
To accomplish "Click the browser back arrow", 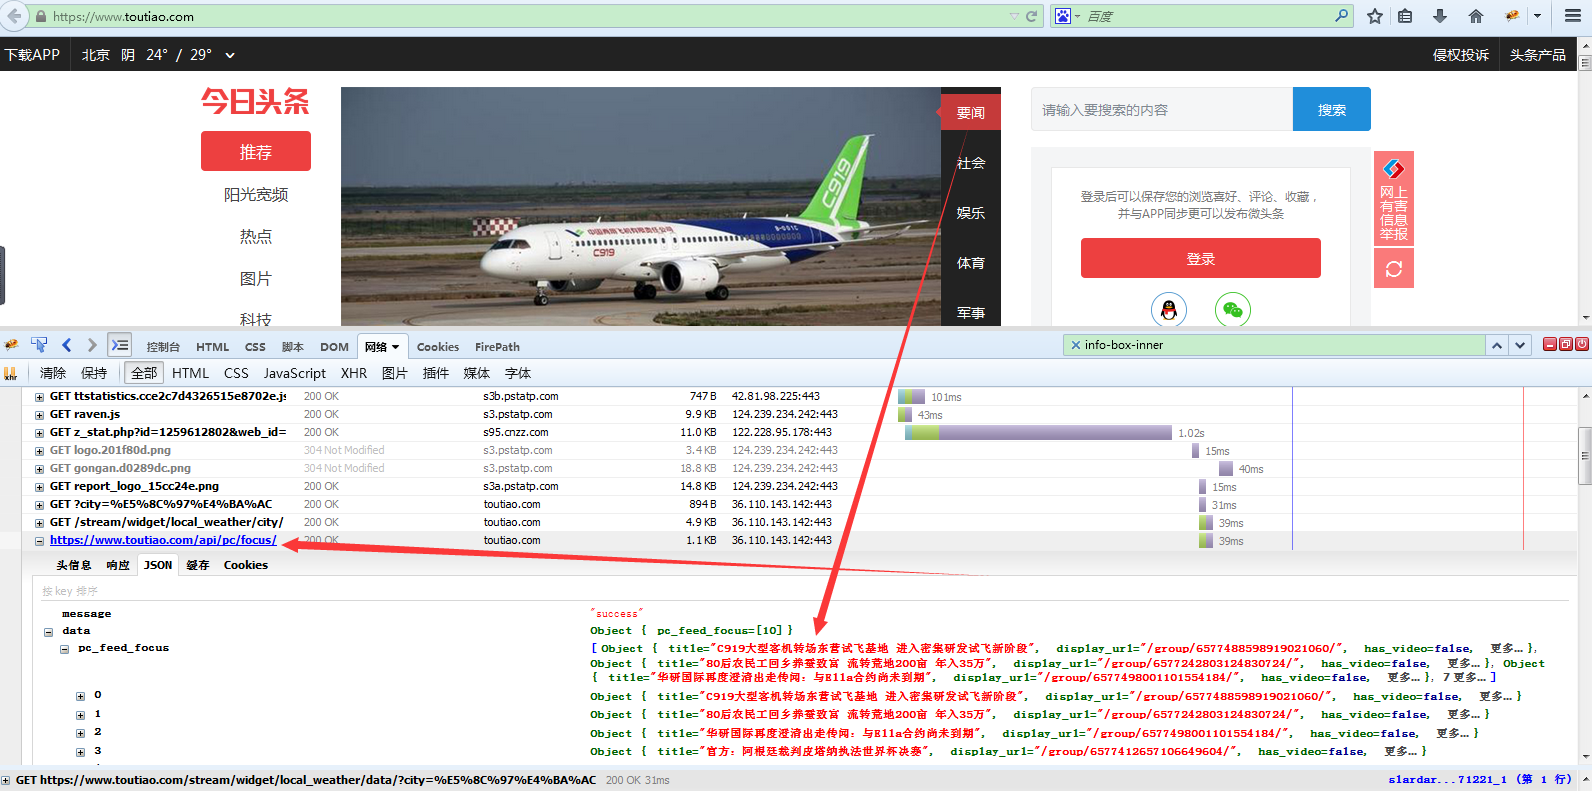I will coord(14,16).
